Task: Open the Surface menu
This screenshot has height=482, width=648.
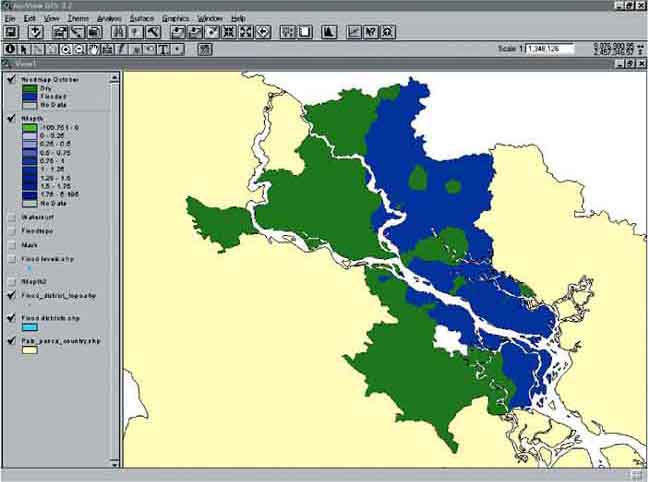Action: (142, 18)
